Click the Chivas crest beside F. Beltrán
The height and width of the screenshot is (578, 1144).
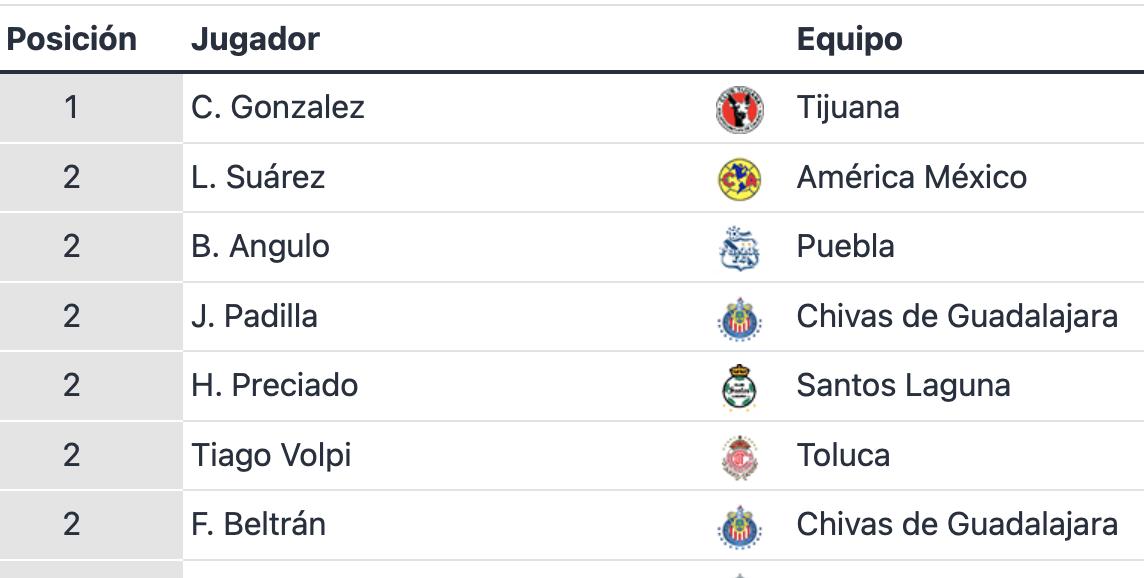[x=740, y=527]
